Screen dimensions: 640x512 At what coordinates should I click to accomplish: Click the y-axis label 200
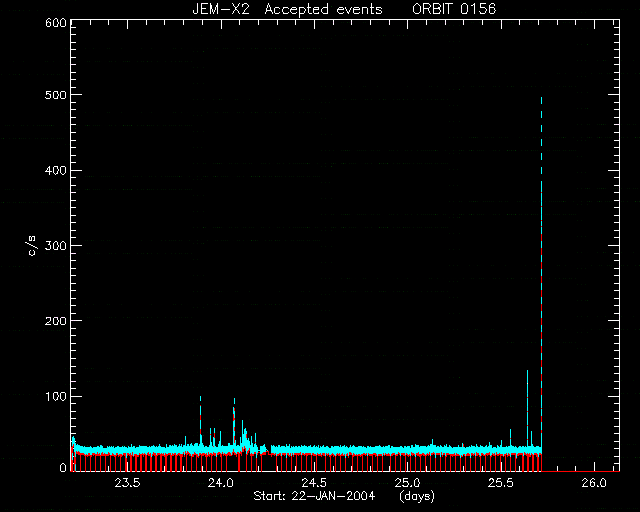point(56,321)
